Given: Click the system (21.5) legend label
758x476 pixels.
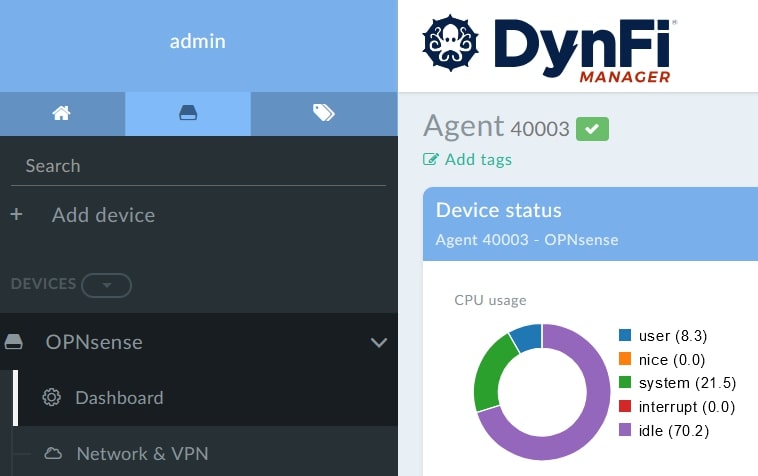Looking at the screenshot, I should (x=687, y=383).
